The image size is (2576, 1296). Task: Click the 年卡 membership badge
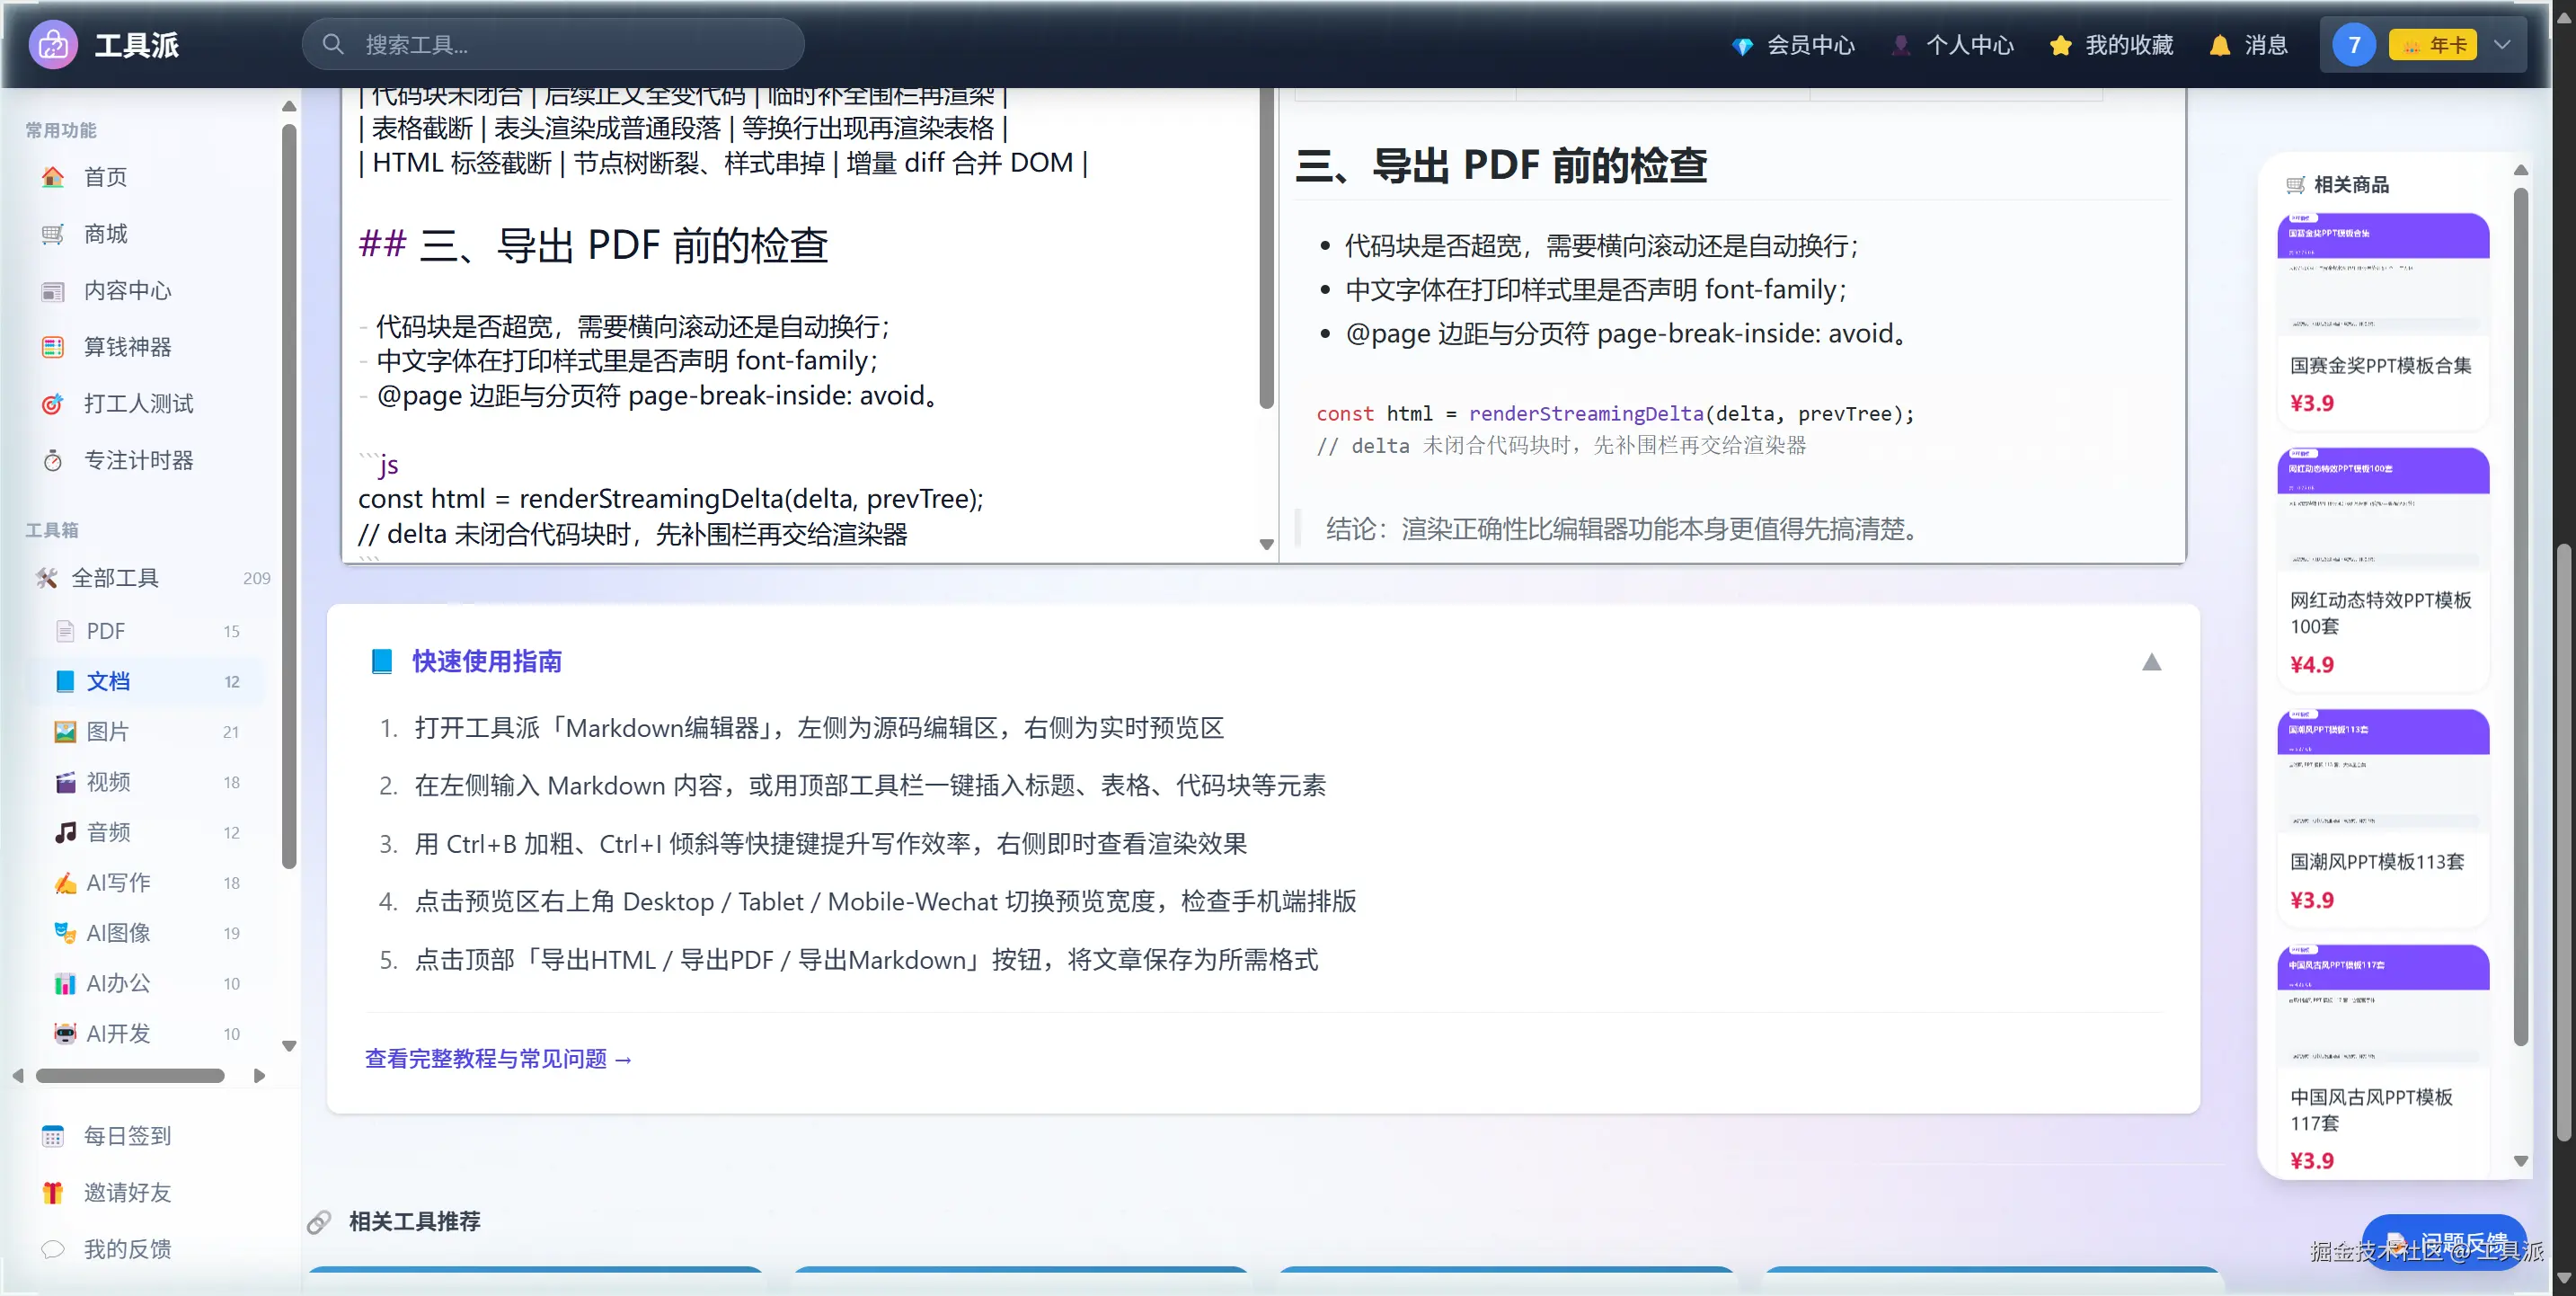click(x=2432, y=45)
